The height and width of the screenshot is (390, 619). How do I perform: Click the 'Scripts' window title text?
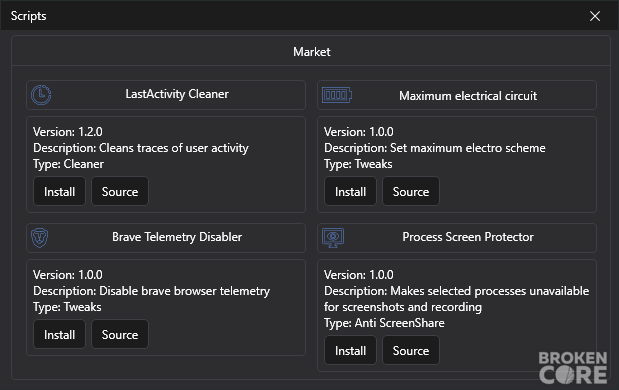pos(28,16)
